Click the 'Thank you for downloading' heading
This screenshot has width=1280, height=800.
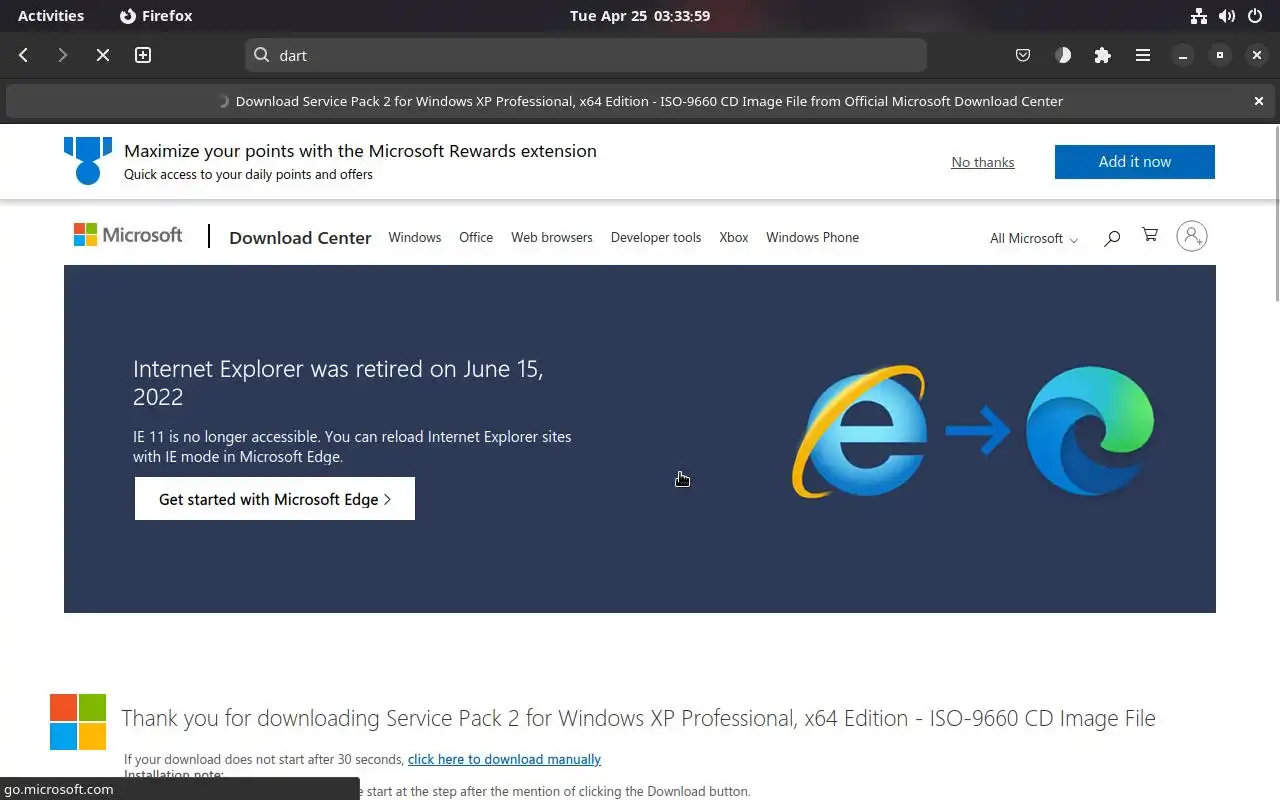click(x=638, y=718)
